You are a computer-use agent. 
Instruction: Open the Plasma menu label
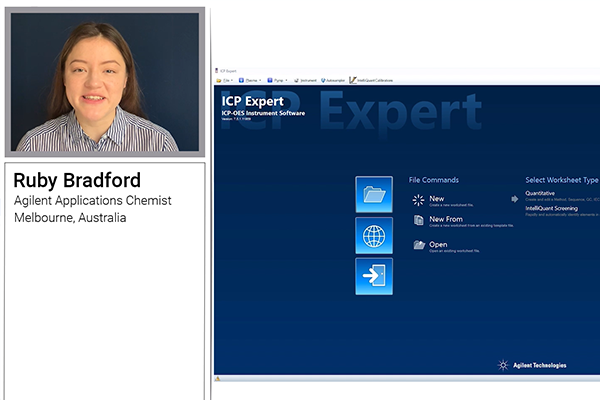click(251, 80)
